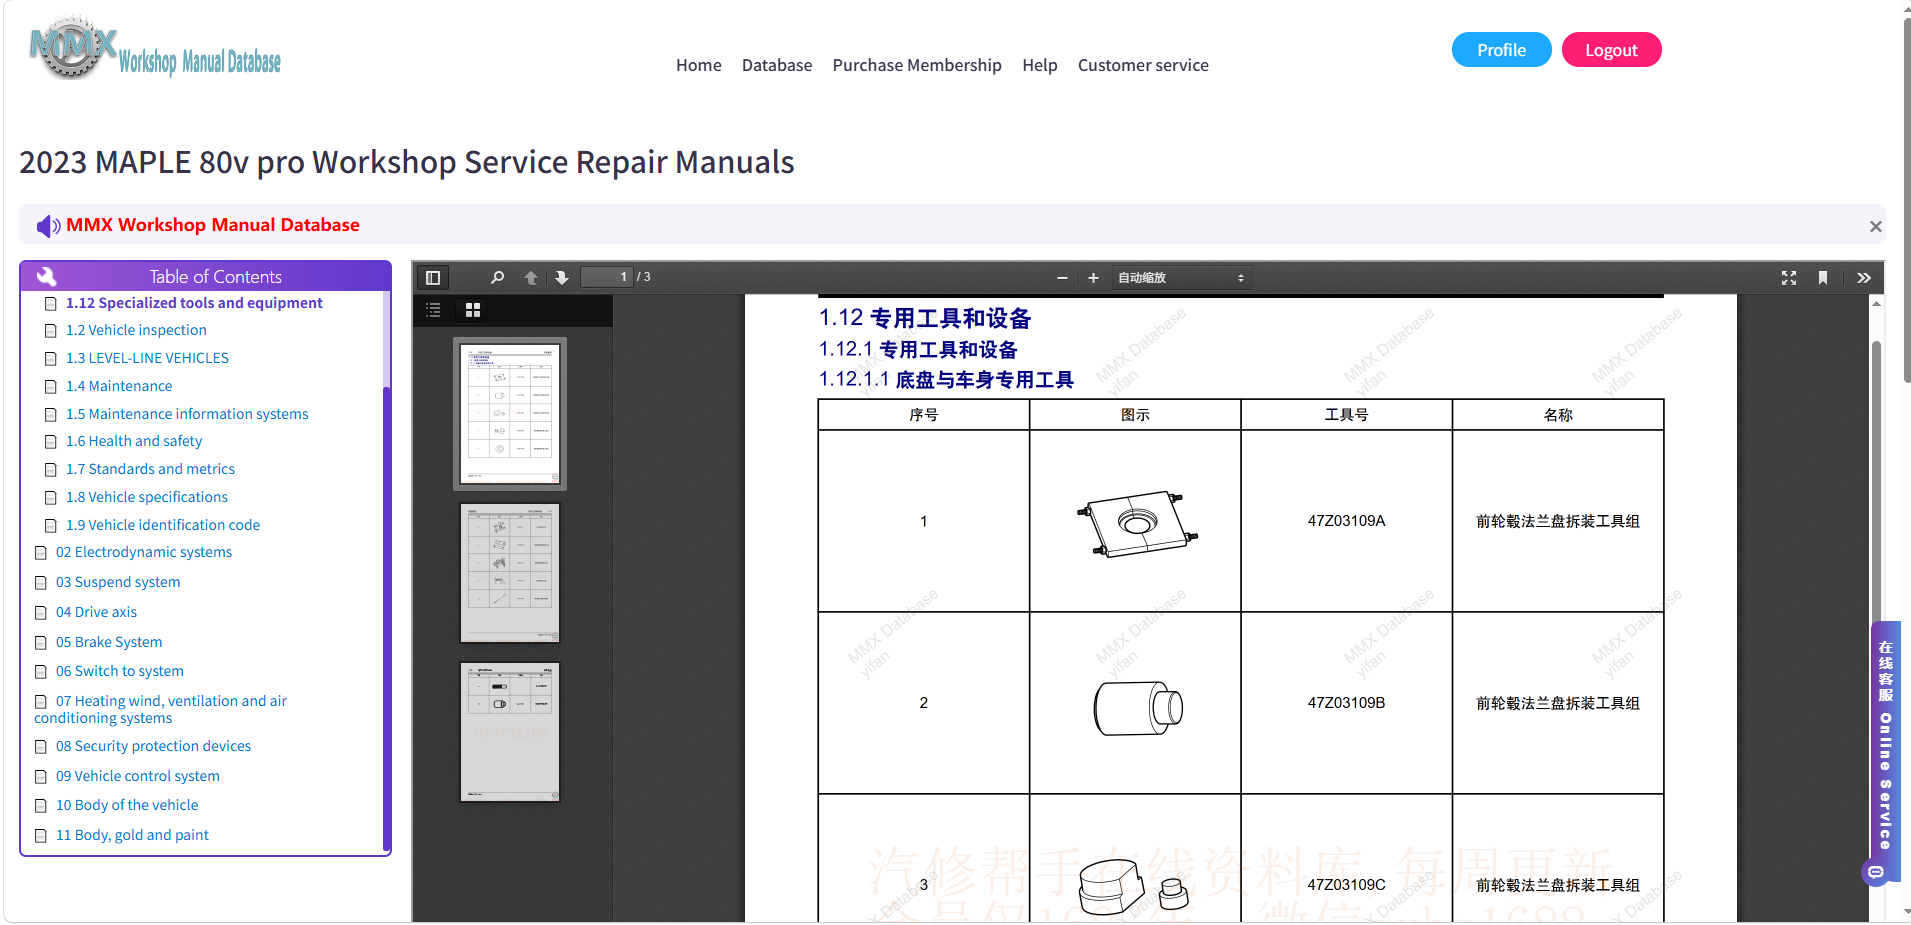Click the Table of Contents panel scrollbar
The height and width of the screenshot is (925, 1911).
pos(386,617)
